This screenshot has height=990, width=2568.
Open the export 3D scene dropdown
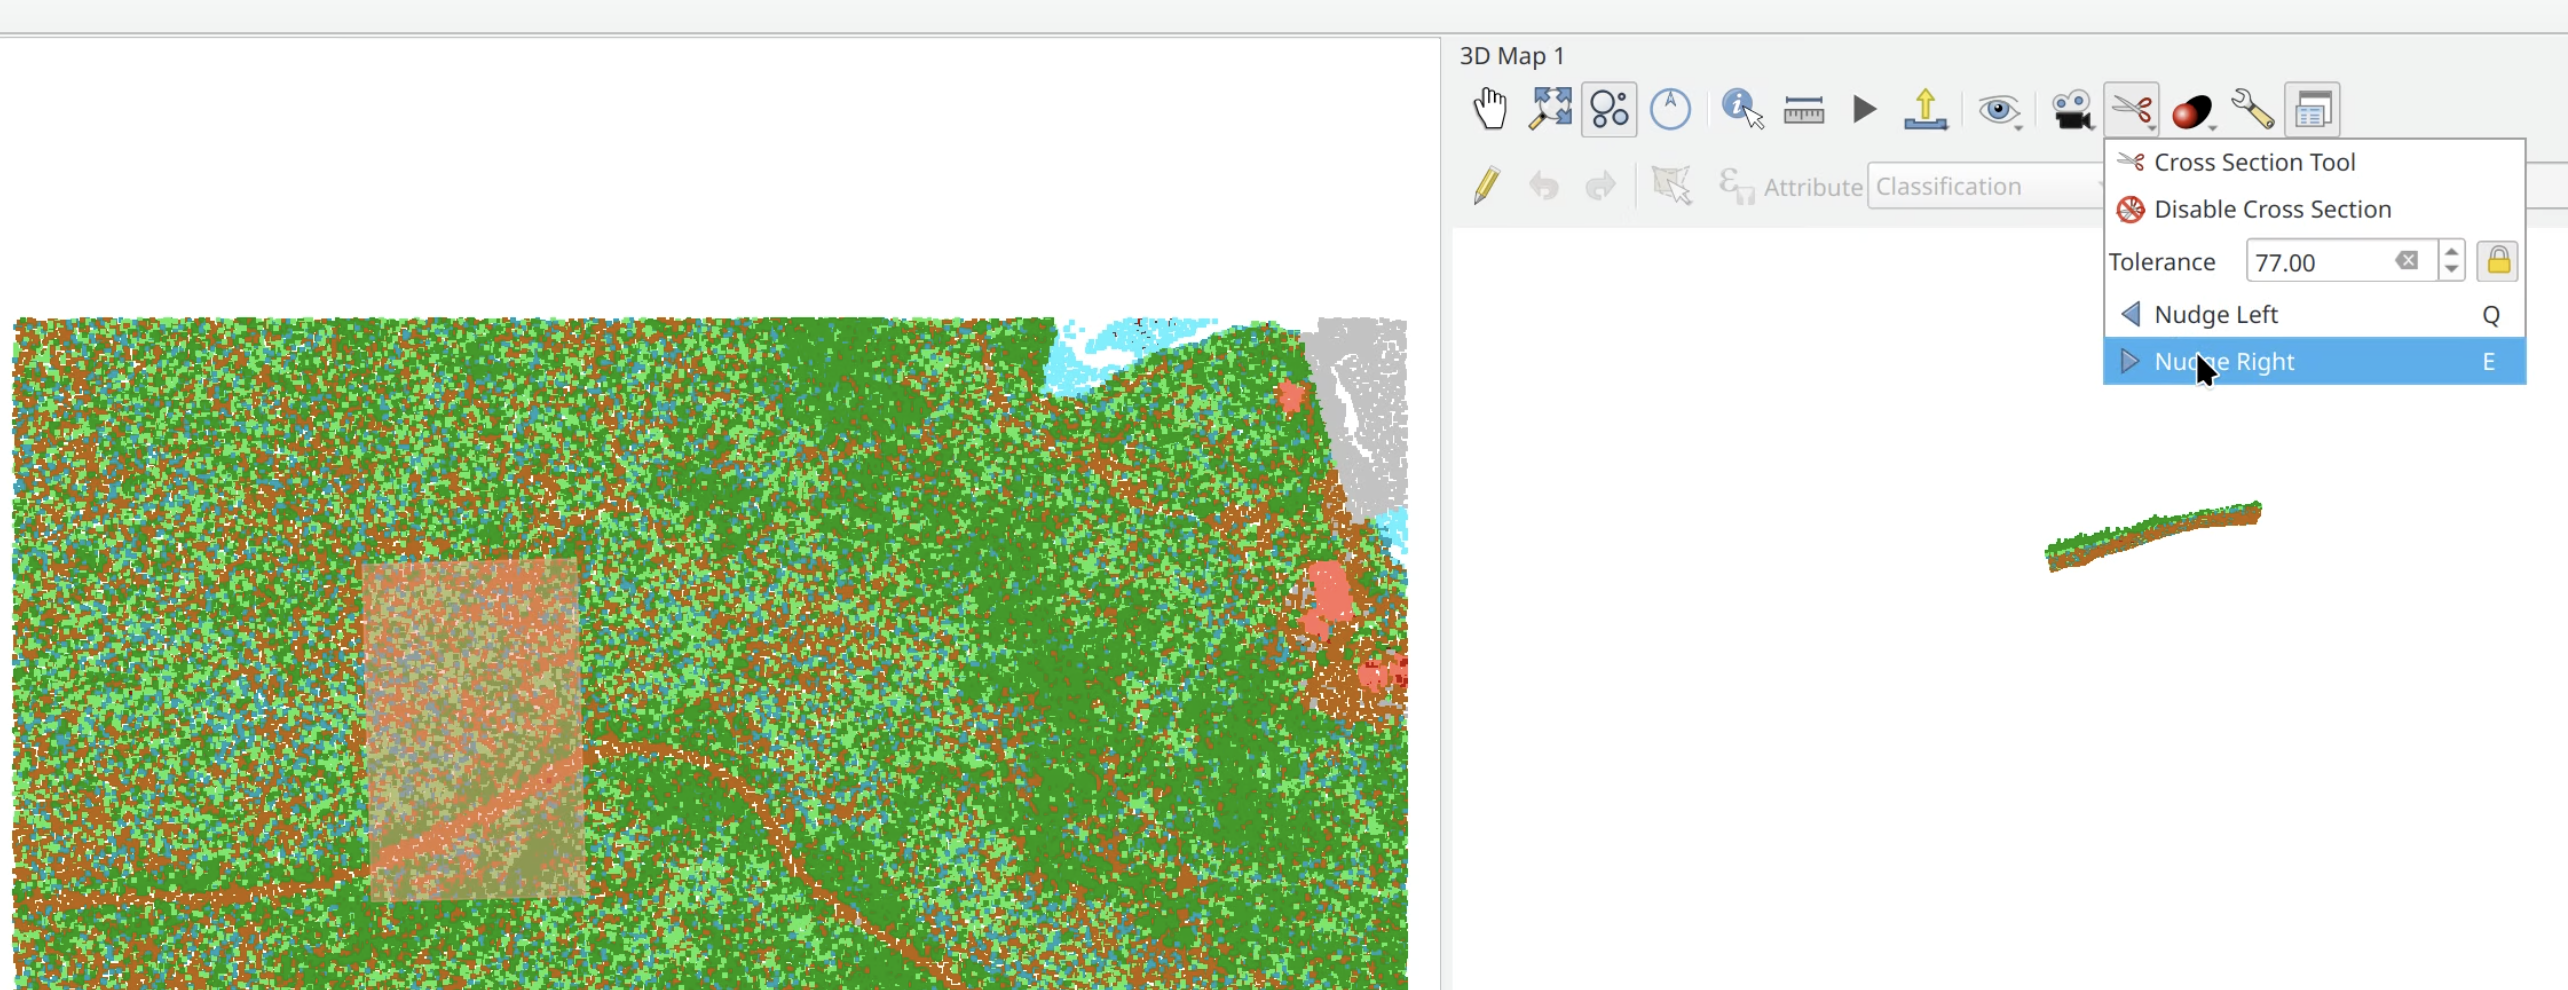(1925, 109)
